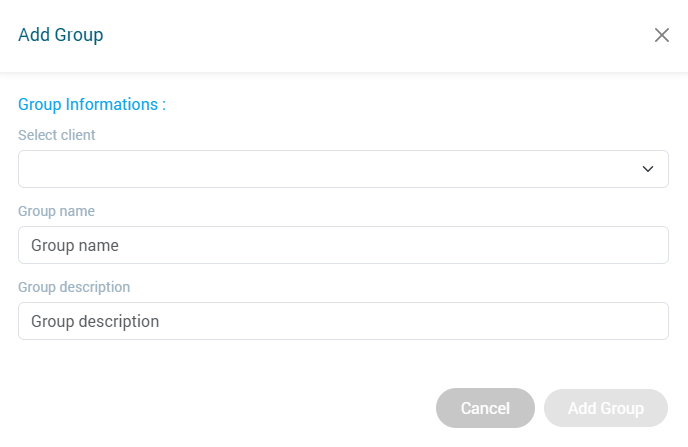688x447 pixels.
Task: Click the dialog header bar
Action: [350, 35]
